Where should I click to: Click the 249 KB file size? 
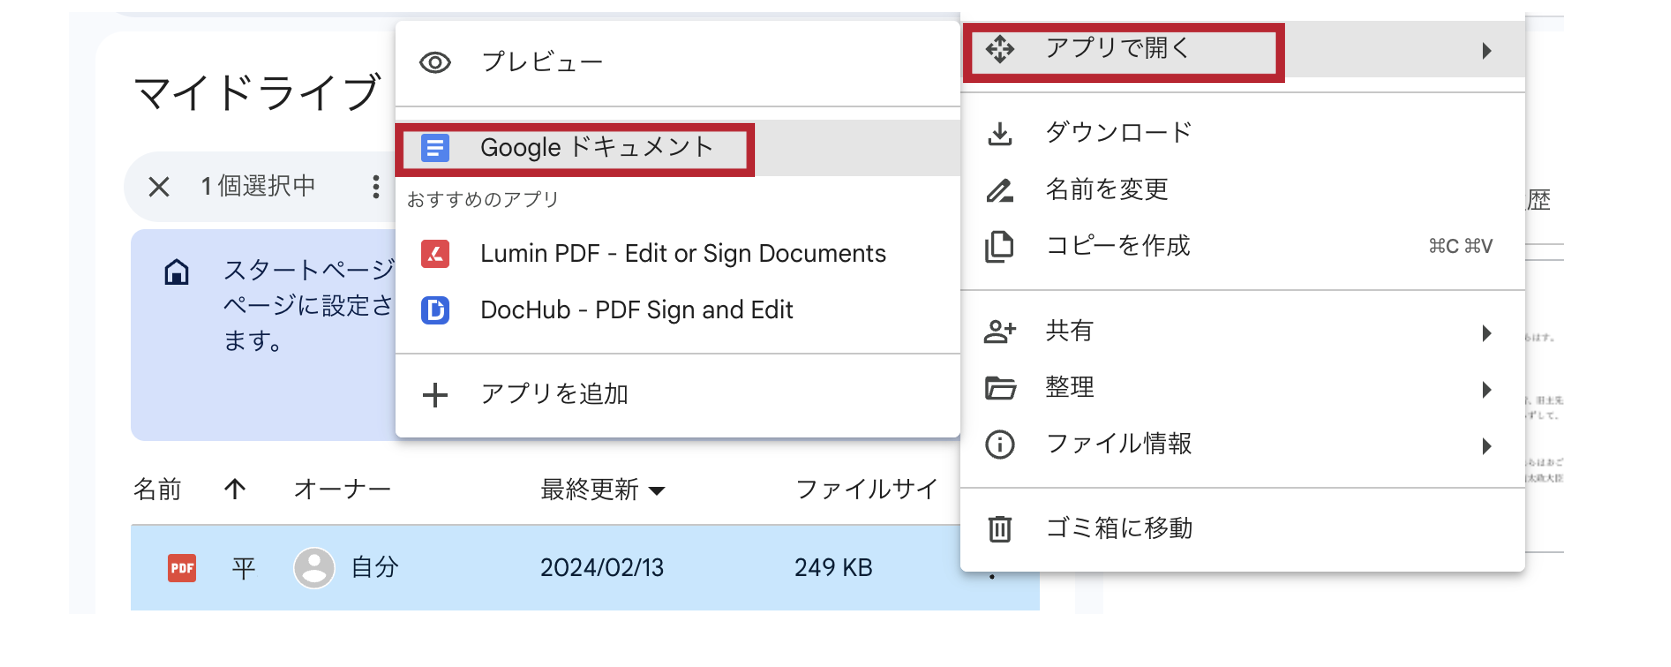coord(833,568)
